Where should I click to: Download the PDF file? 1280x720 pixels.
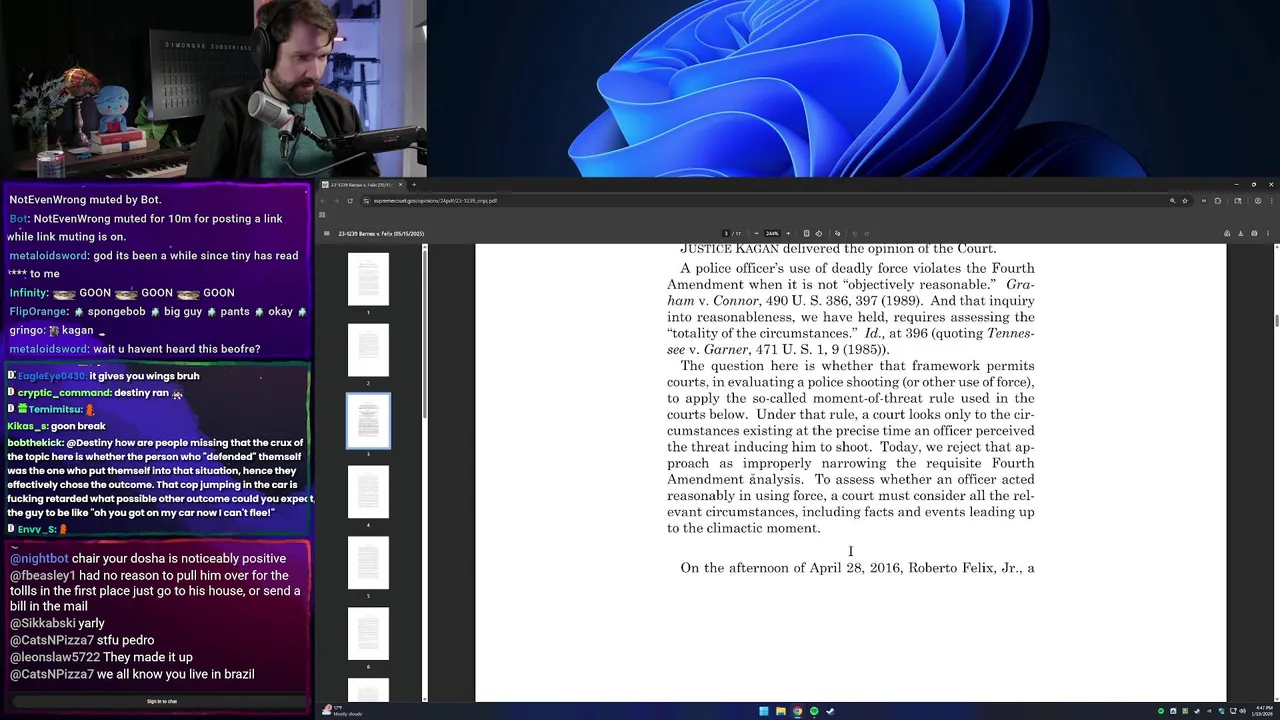[x=1241, y=234]
